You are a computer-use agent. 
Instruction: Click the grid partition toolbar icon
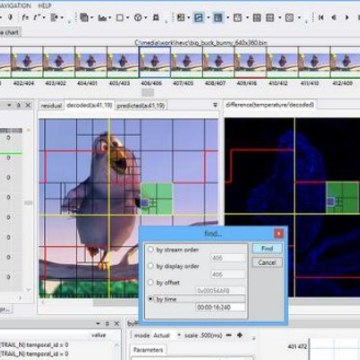[x=181, y=18]
